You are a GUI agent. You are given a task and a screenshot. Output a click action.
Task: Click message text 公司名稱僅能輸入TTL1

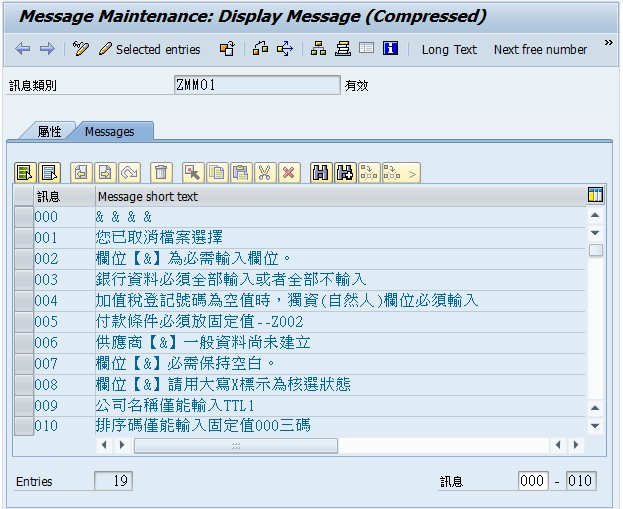pyautogui.click(x=175, y=405)
